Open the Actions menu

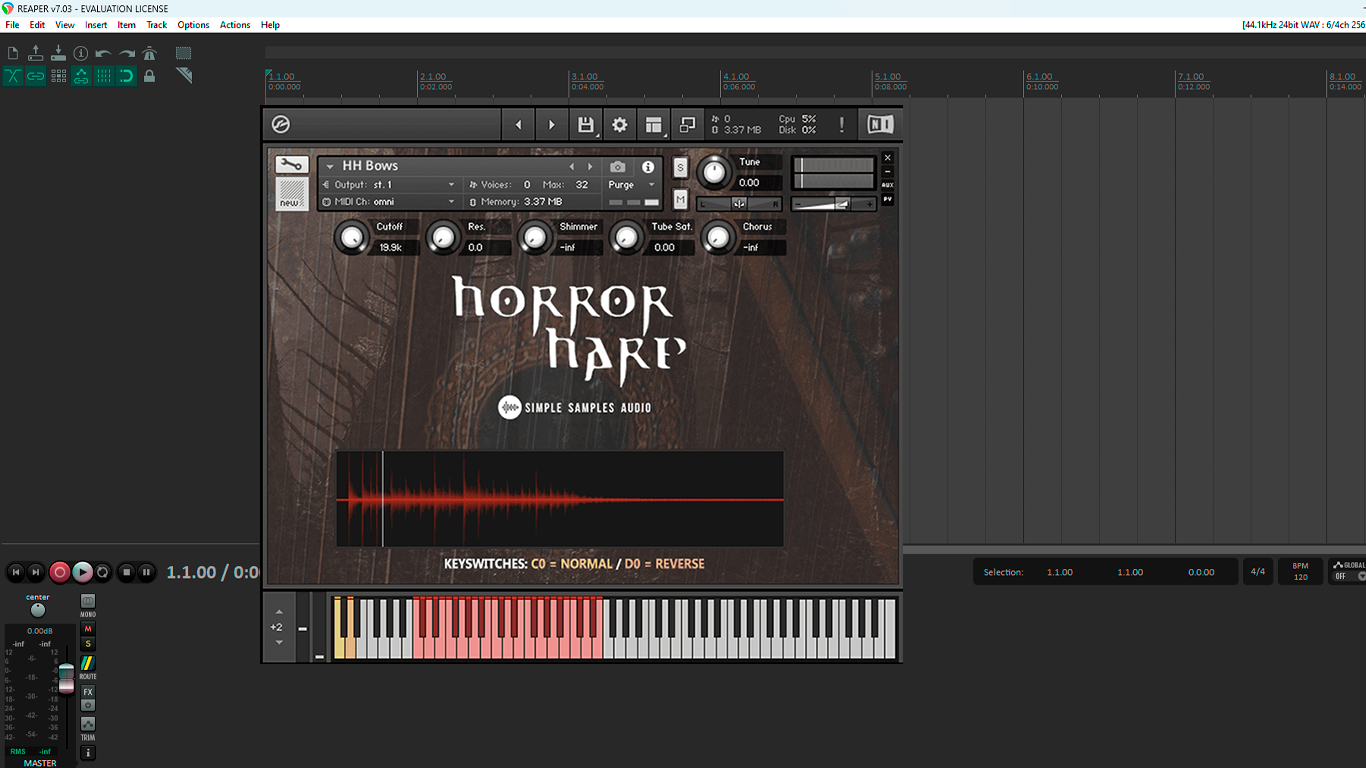[235, 25]
